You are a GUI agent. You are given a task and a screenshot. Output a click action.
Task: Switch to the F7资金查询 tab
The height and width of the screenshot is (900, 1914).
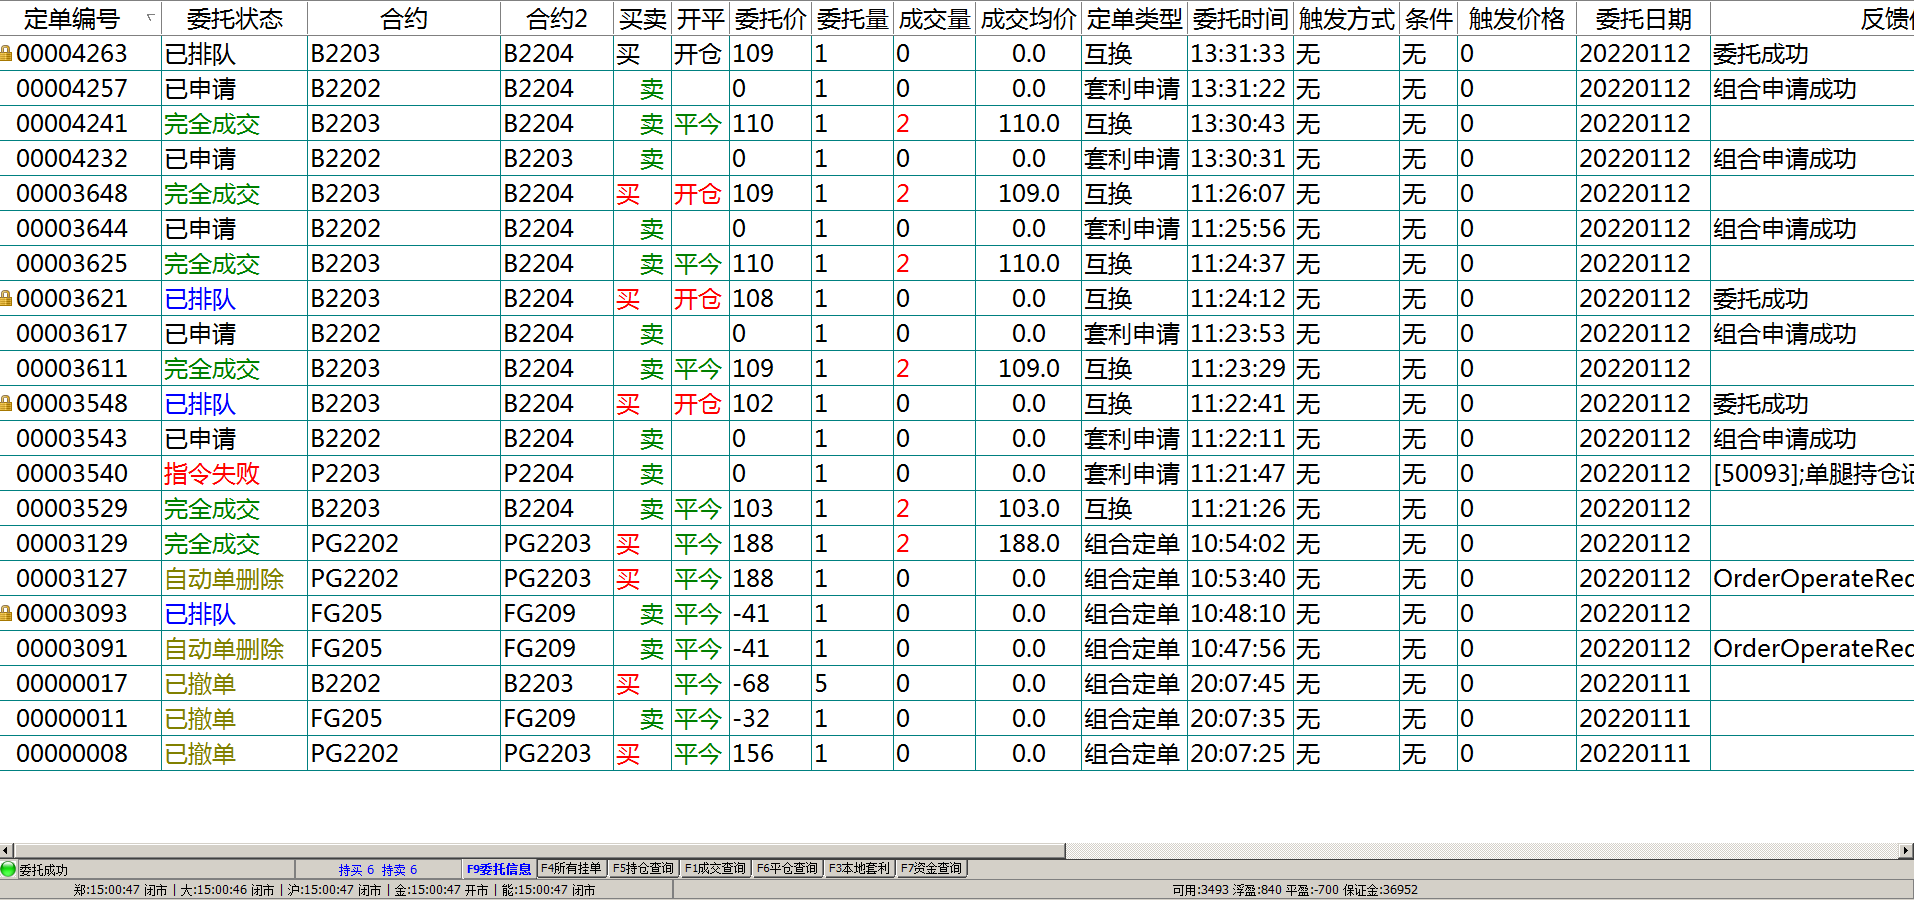point(931,869)
